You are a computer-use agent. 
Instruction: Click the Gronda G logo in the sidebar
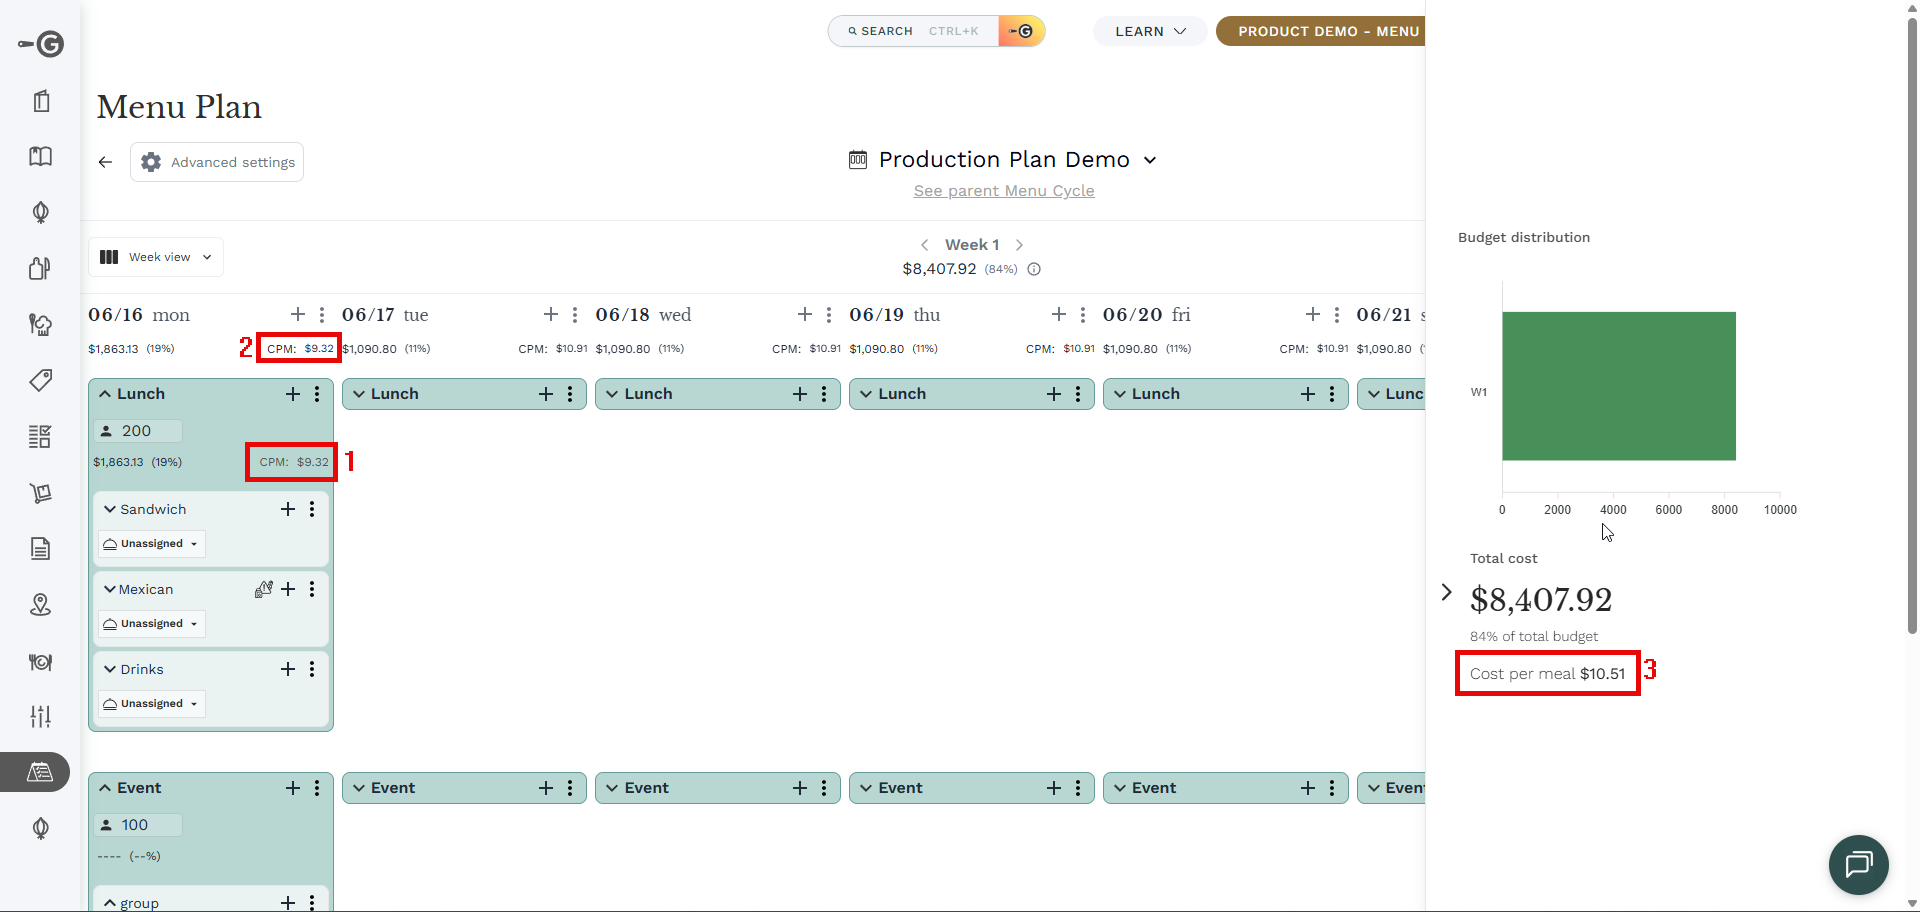[x=41, y=44]
